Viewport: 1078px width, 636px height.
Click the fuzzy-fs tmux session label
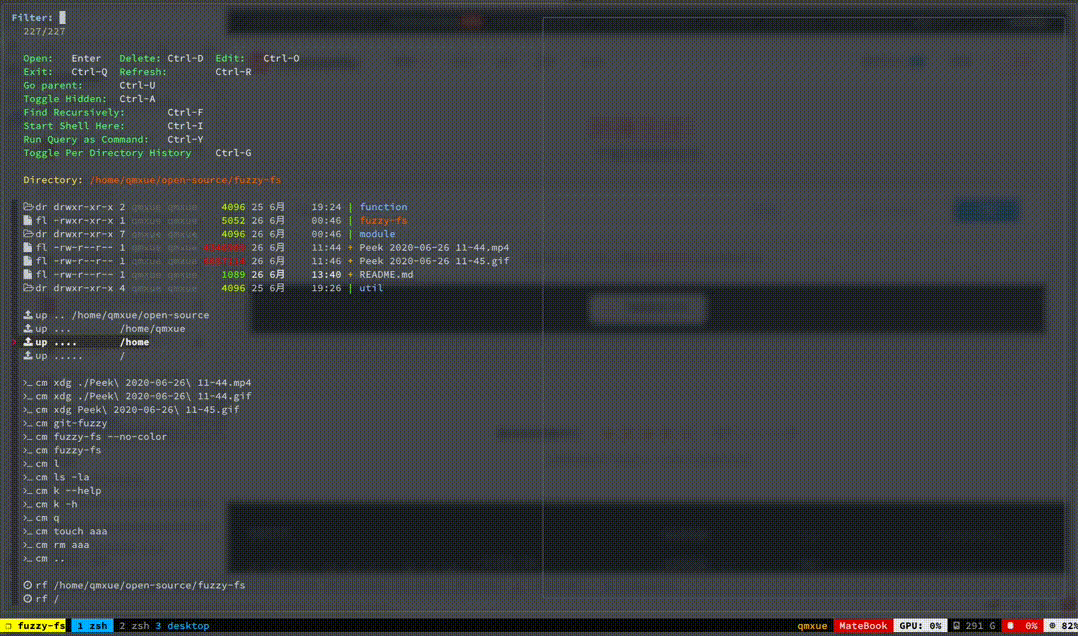35,626
